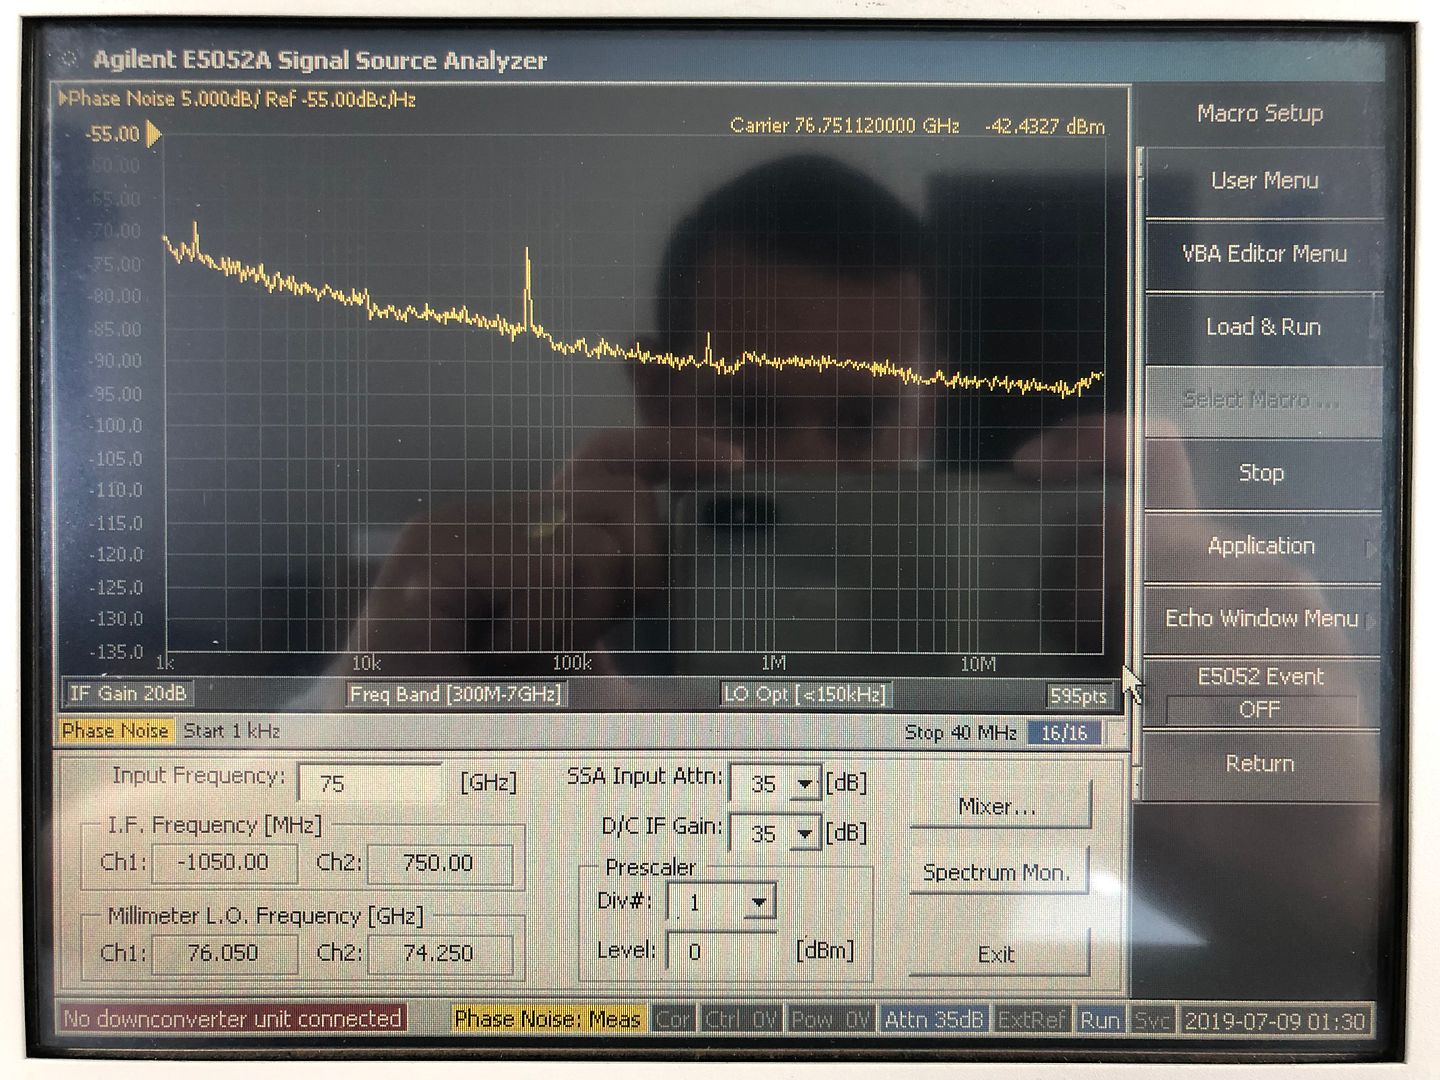Click the Input Frequency field
The height and width of the screenshot is (1080, 1440).
tap(370, 783)
